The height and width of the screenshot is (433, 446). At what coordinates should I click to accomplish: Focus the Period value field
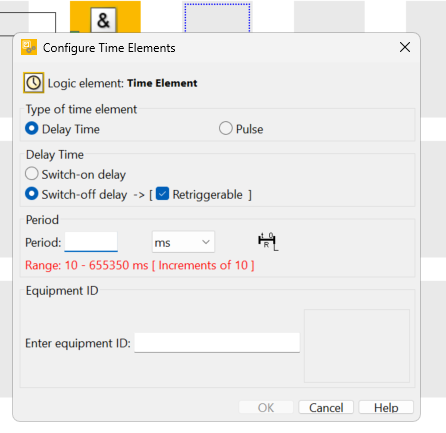tap(91, 242)
